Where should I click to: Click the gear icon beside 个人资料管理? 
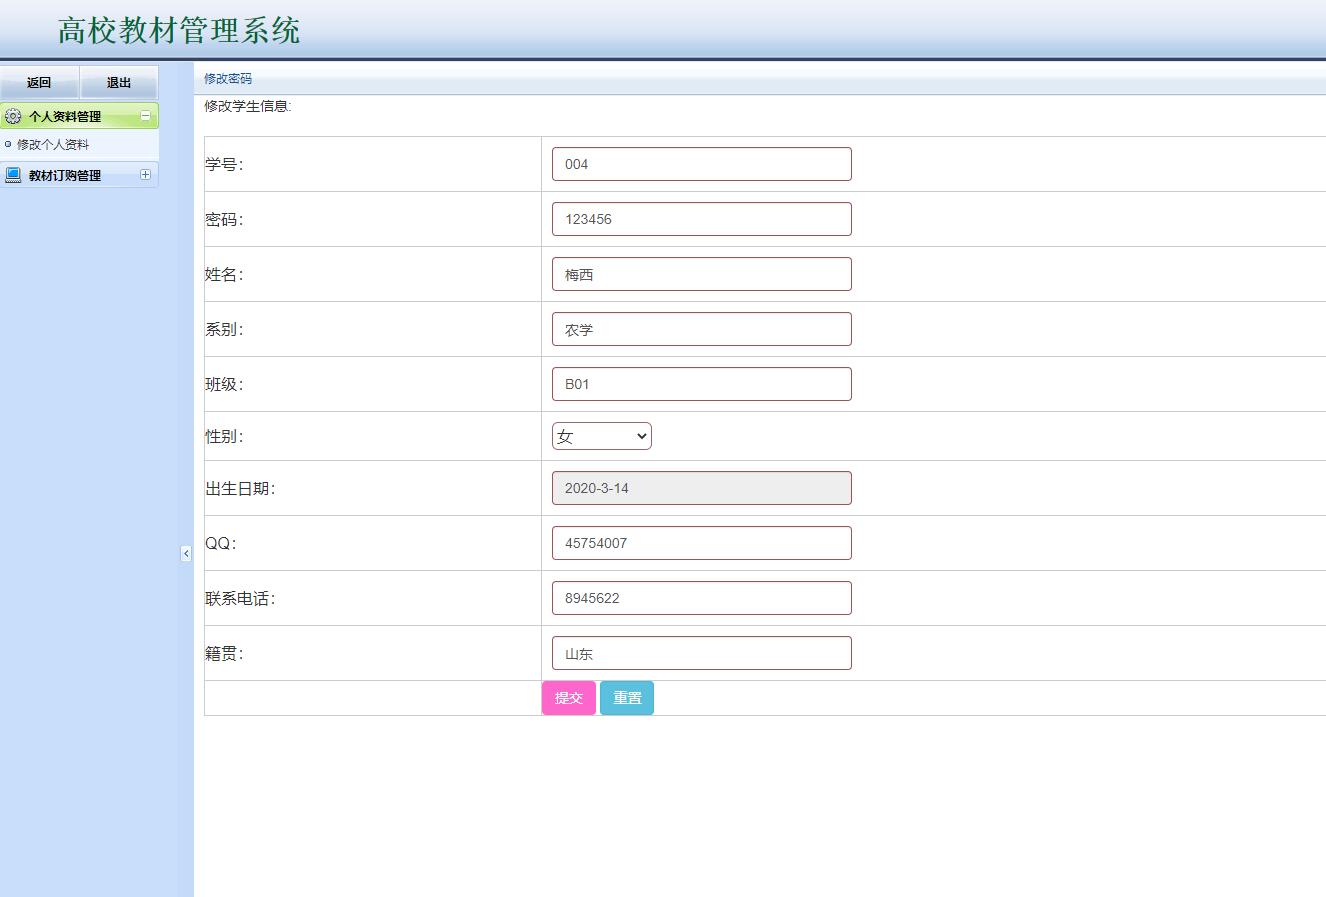click(x=13, y=116)
